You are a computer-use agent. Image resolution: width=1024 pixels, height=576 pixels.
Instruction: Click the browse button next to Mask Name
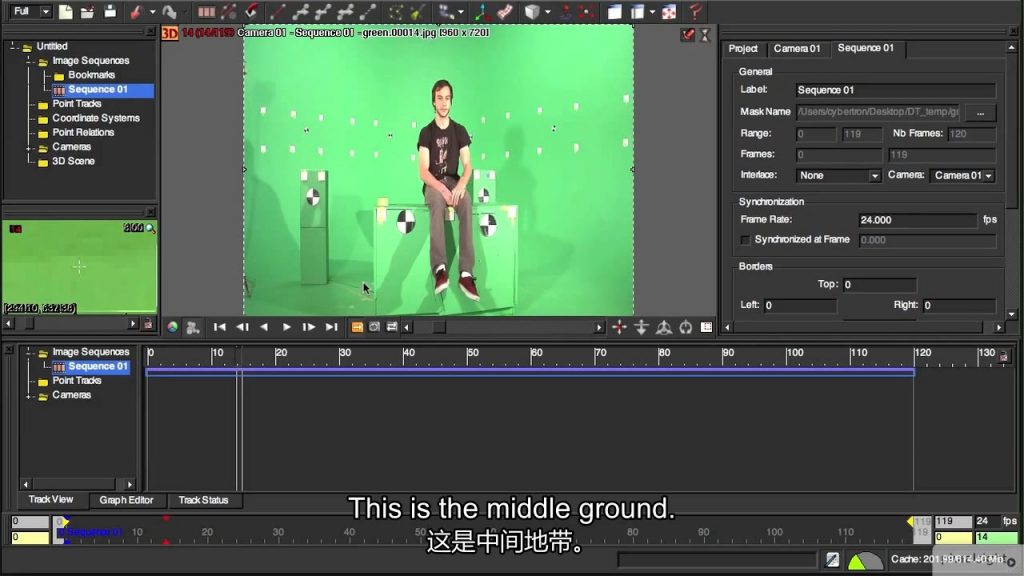[x=979, y=112]
